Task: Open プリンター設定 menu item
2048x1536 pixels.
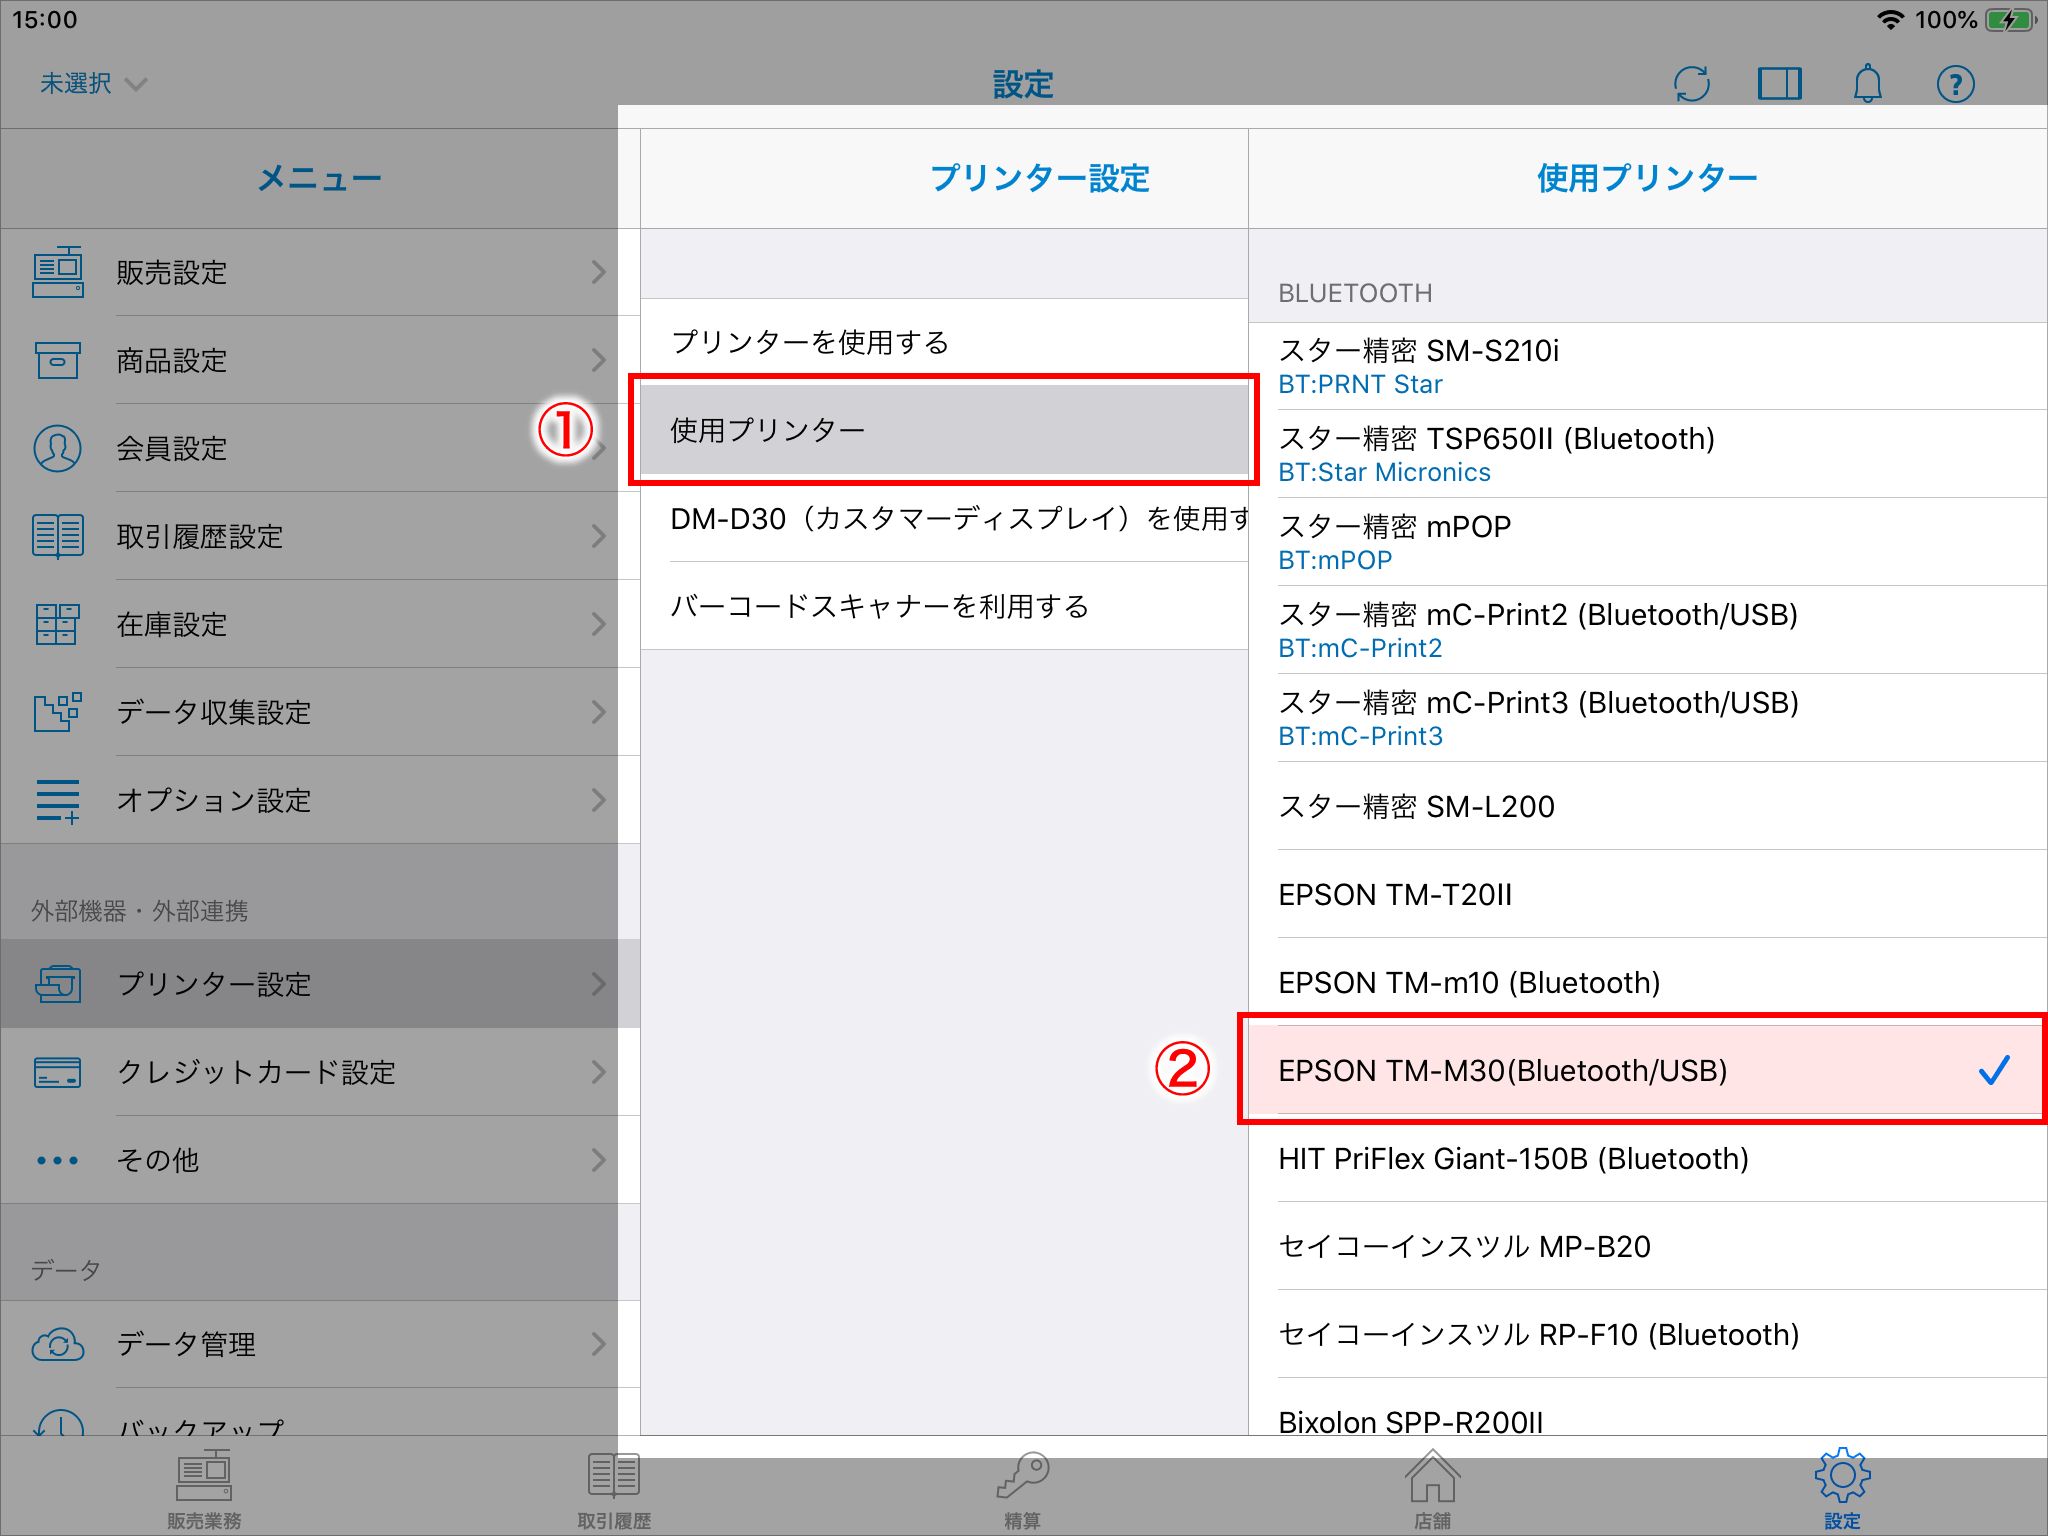Action: pyautogui.click(x=320, y=984)
